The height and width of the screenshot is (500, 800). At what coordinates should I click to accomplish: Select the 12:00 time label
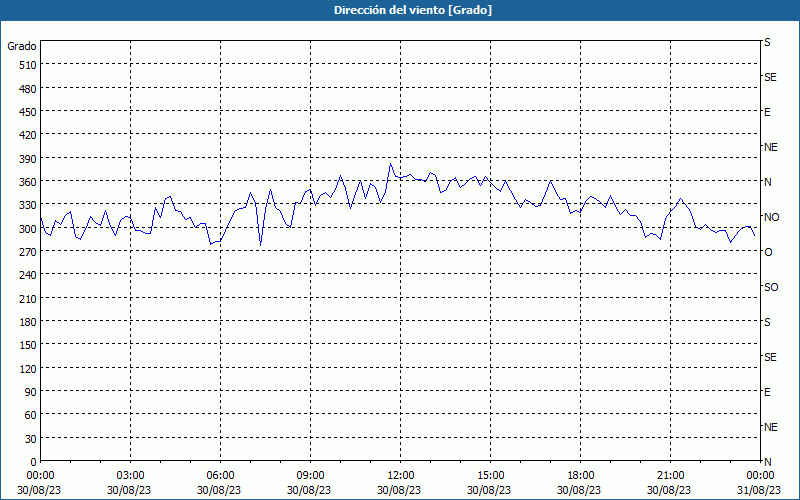[401, 476]
